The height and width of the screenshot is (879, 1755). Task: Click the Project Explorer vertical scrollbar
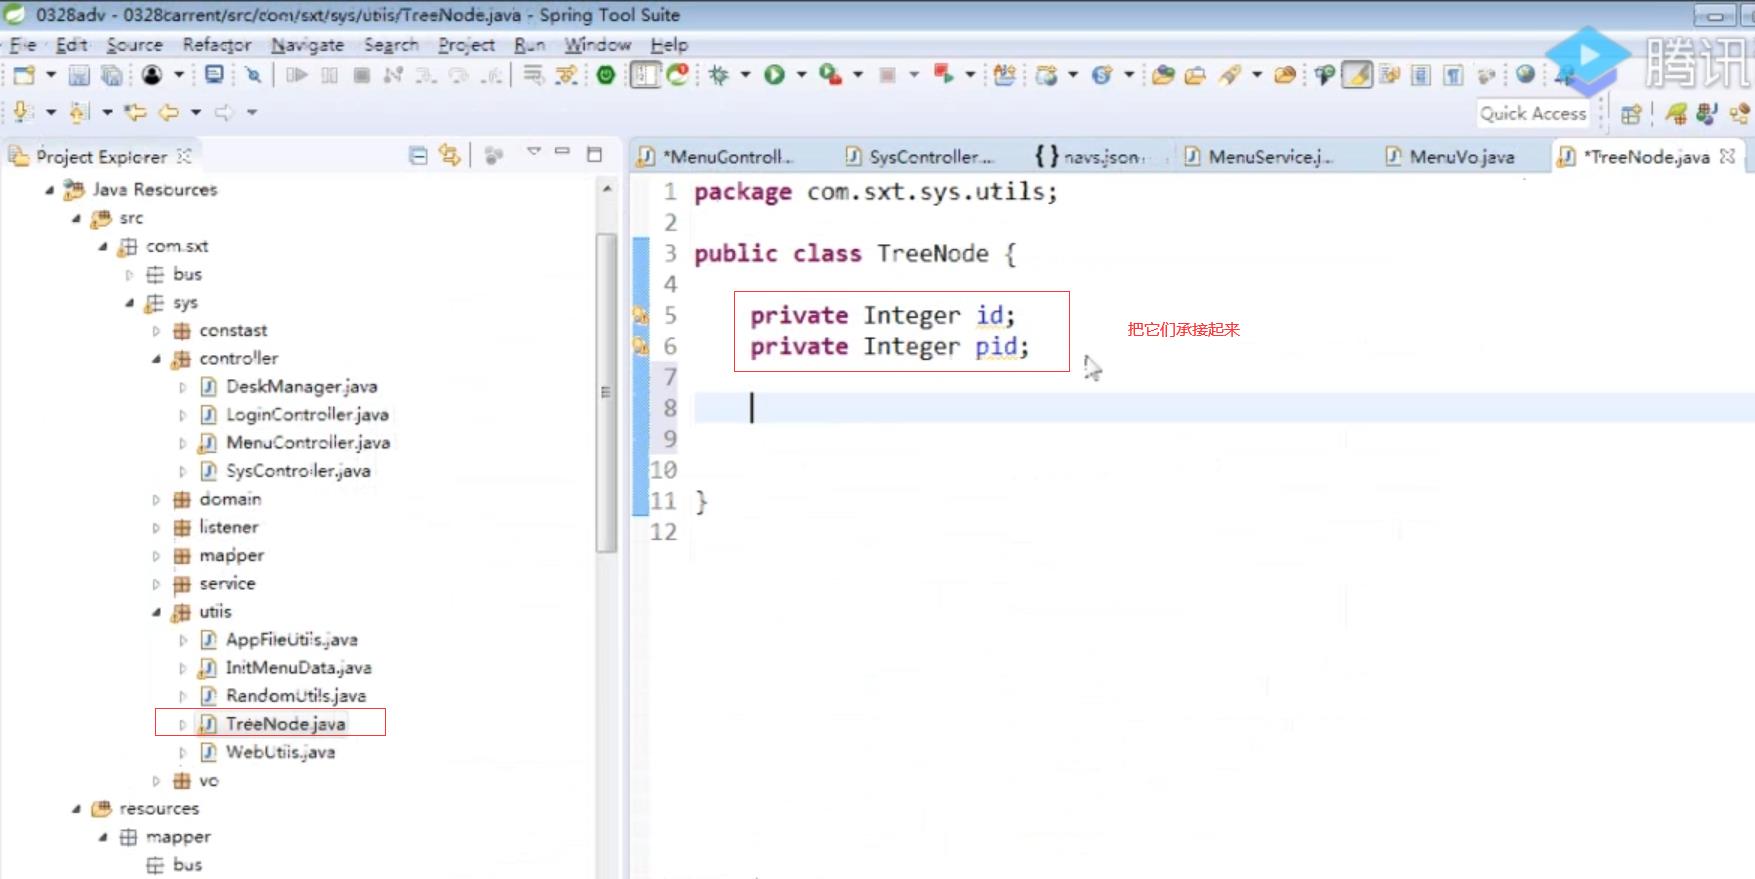point(606,393)
